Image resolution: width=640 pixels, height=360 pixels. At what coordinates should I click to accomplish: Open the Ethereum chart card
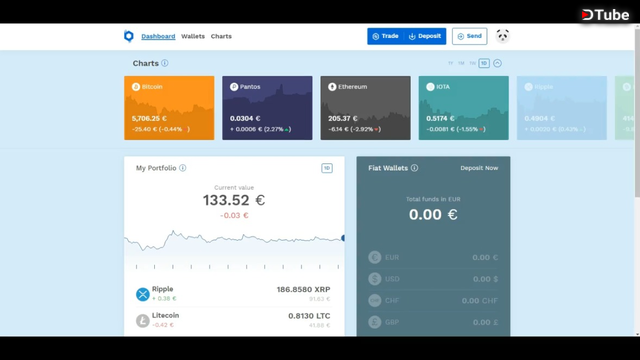pos(366,108)
